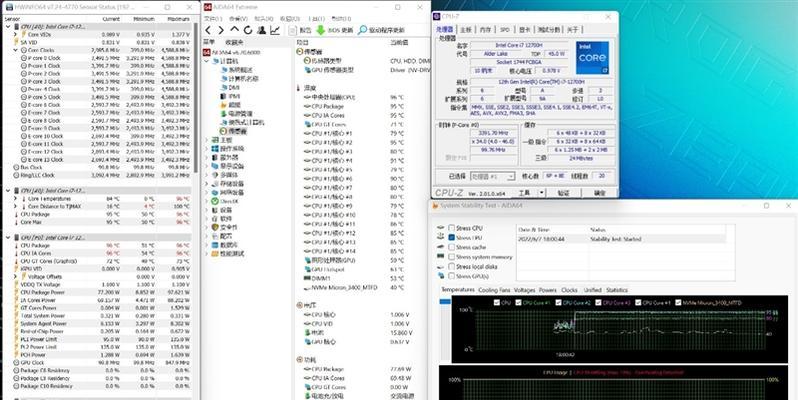Image resolution: width=798 pixels, height=400 pixels.
Task: Click the Intel Core i7 logo in CPU-Z
Action: tap(592, 58)
